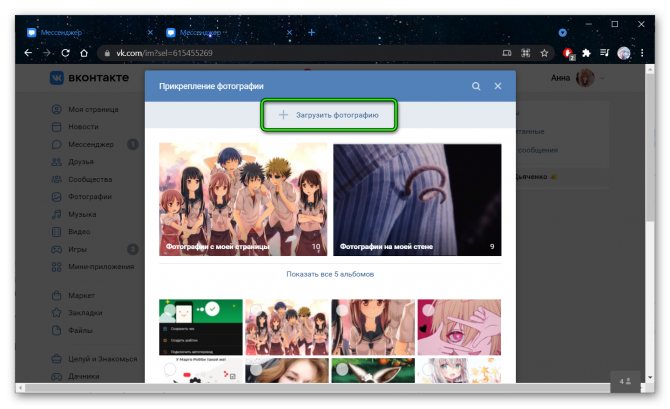
Task: Open Закладки in sidebar
Action: [77, 313]
